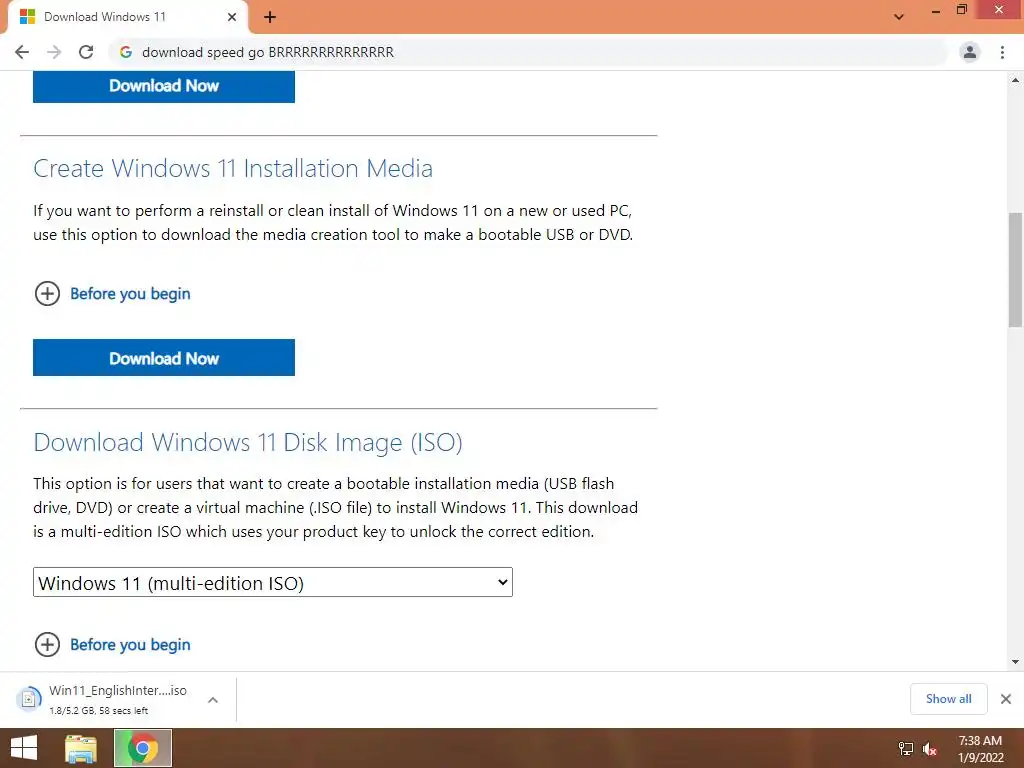Open the Chrome profile avatar
The image size is (1024, 768).
point(970,52)
